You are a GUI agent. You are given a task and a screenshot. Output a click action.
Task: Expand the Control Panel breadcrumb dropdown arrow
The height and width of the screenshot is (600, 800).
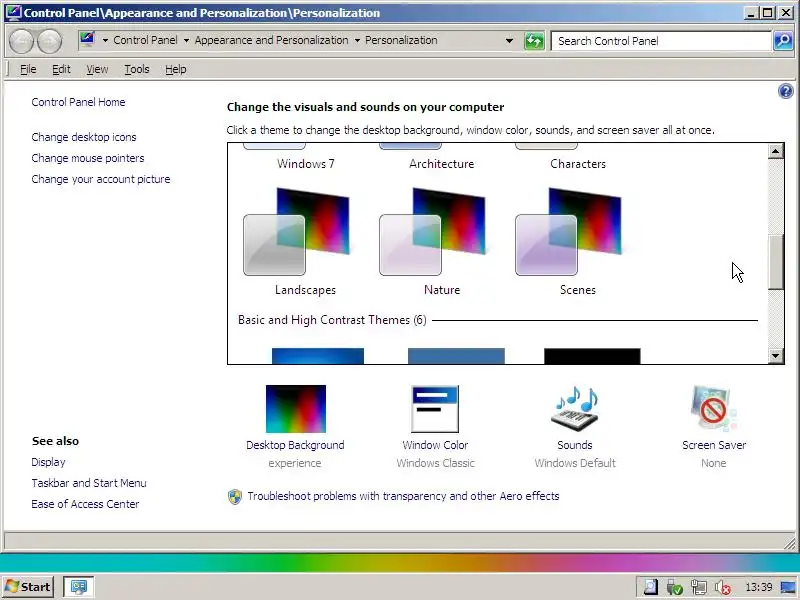[x=186, y=40]
